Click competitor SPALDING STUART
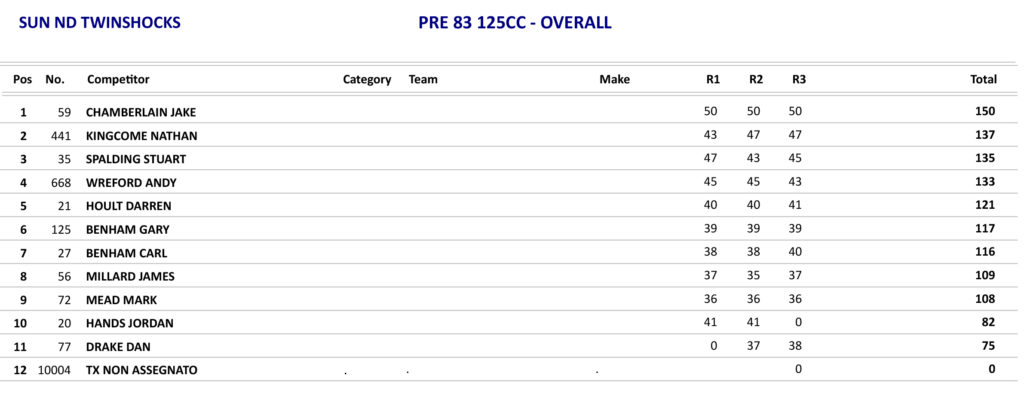The height and width of the screenshot is (409, 1024). click(x=135, y=159)
